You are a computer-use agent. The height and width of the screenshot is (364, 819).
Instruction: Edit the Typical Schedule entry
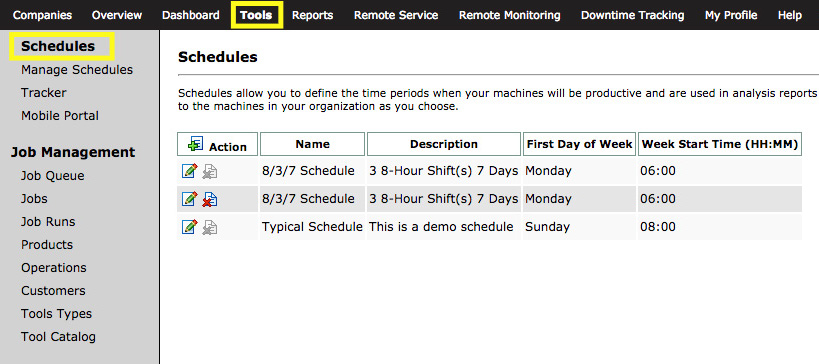tap(190, 227)
